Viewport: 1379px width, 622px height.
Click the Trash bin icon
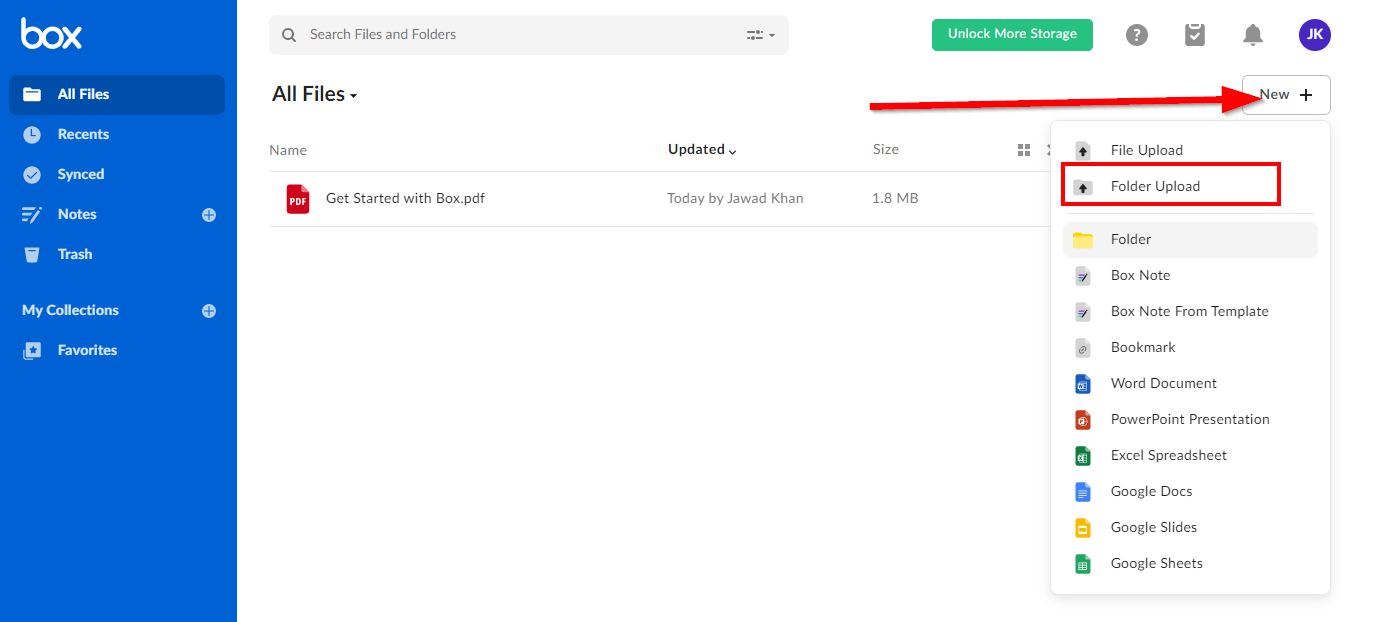point(32,255)
